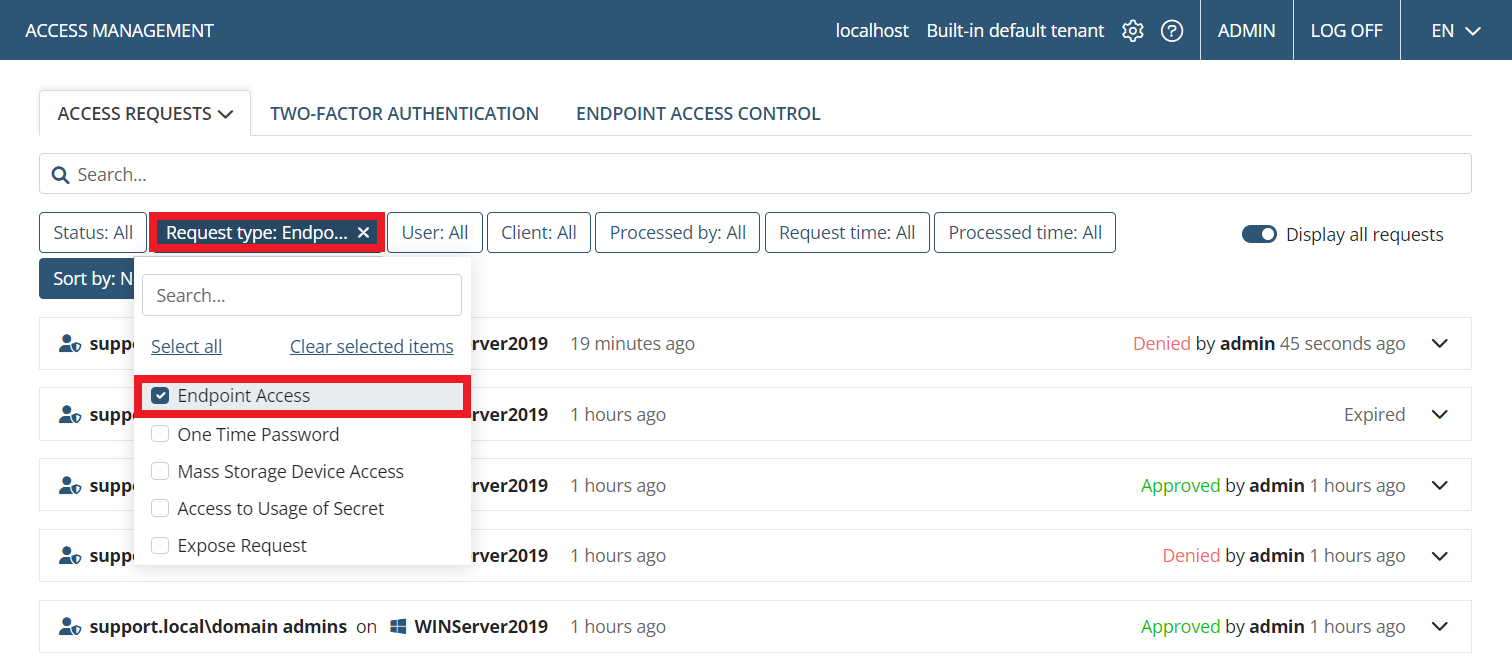Click user icon of first Denied request
The image size is (1512, 667).
coord(69,344)
